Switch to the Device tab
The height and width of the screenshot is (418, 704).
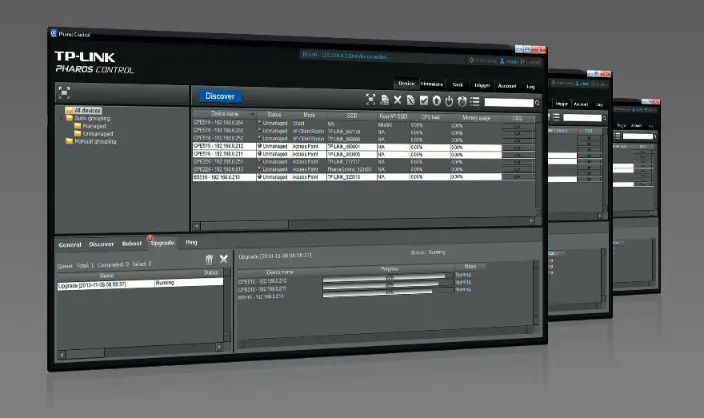click(x=406, y=83)
